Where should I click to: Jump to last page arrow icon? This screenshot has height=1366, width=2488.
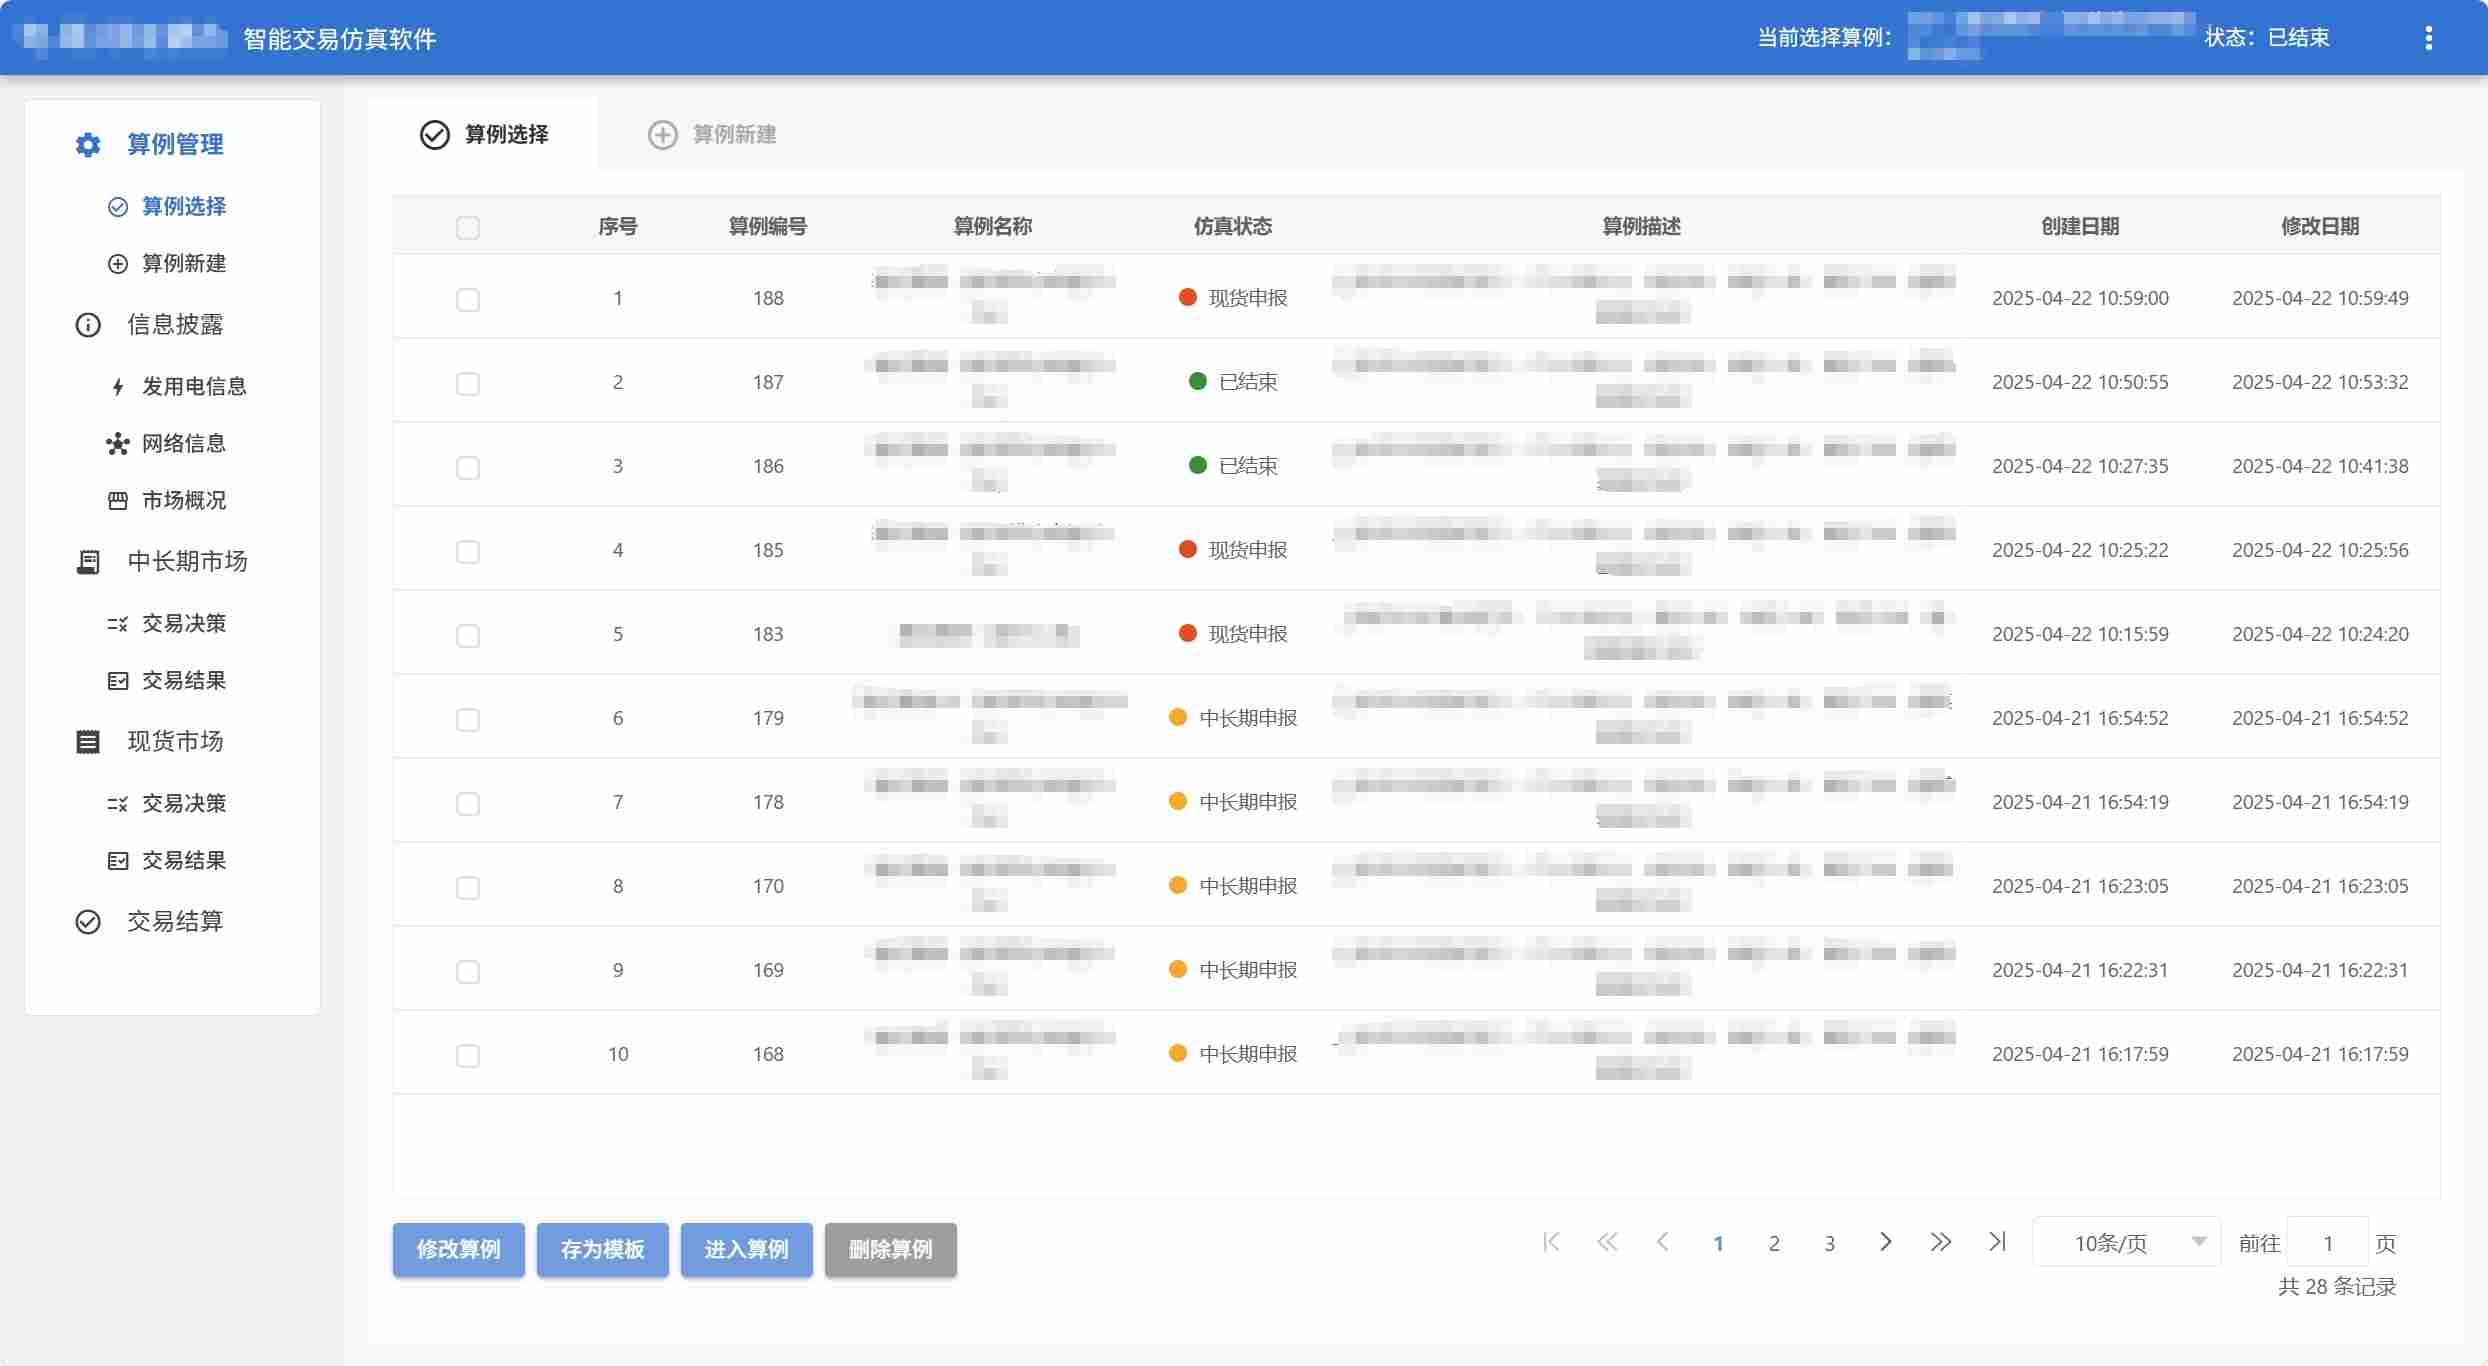(1997, 1242)
